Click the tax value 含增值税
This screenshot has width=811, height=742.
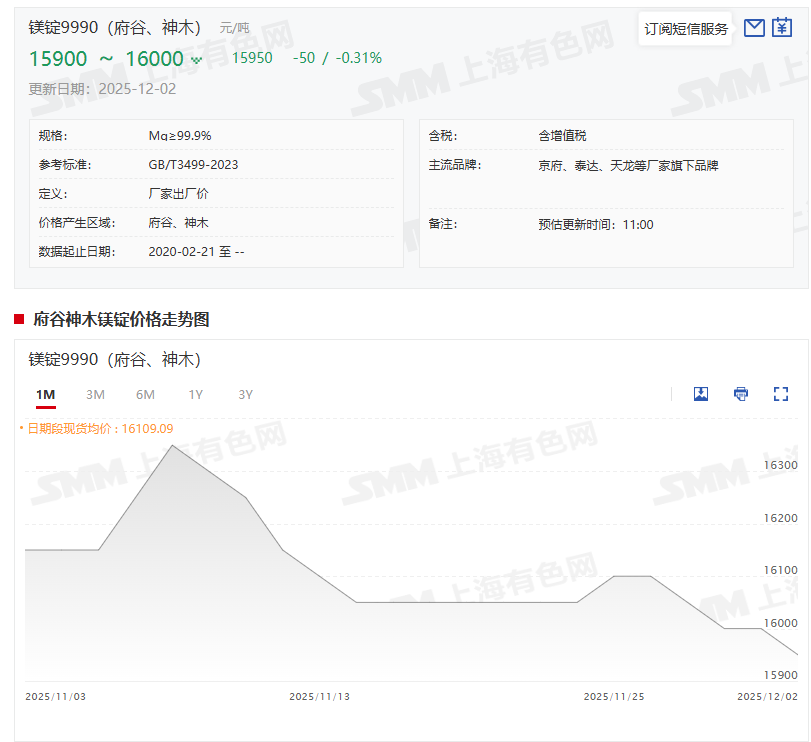pos(562,136)
